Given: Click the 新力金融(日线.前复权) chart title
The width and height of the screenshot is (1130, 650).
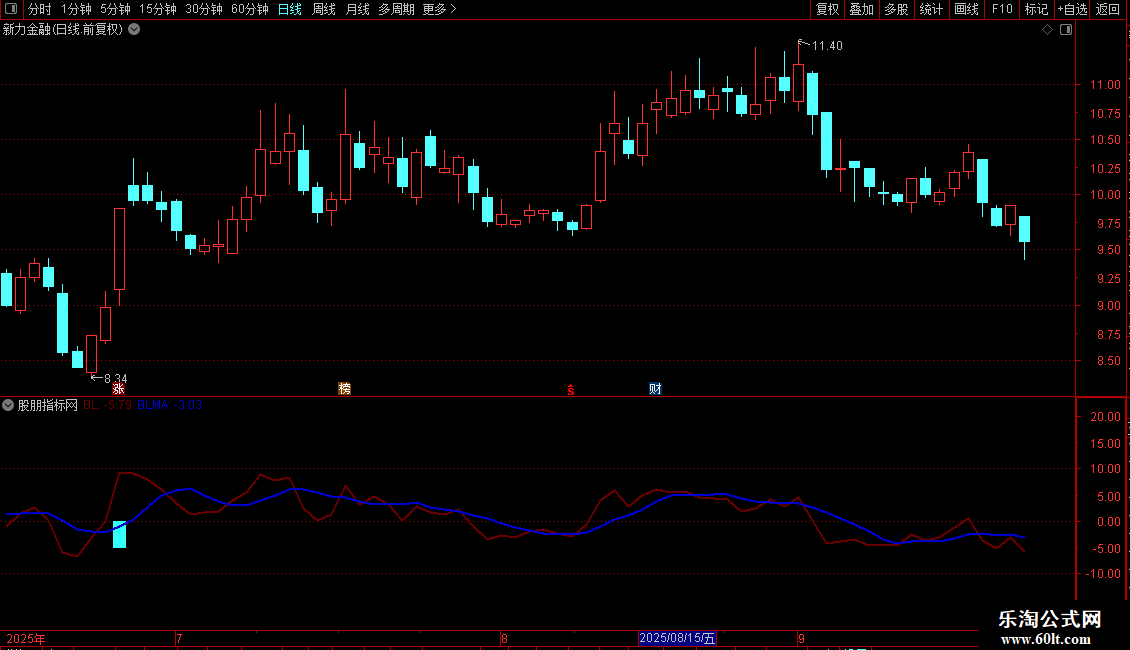Looking at the screenshot, I should coord(63,30).
